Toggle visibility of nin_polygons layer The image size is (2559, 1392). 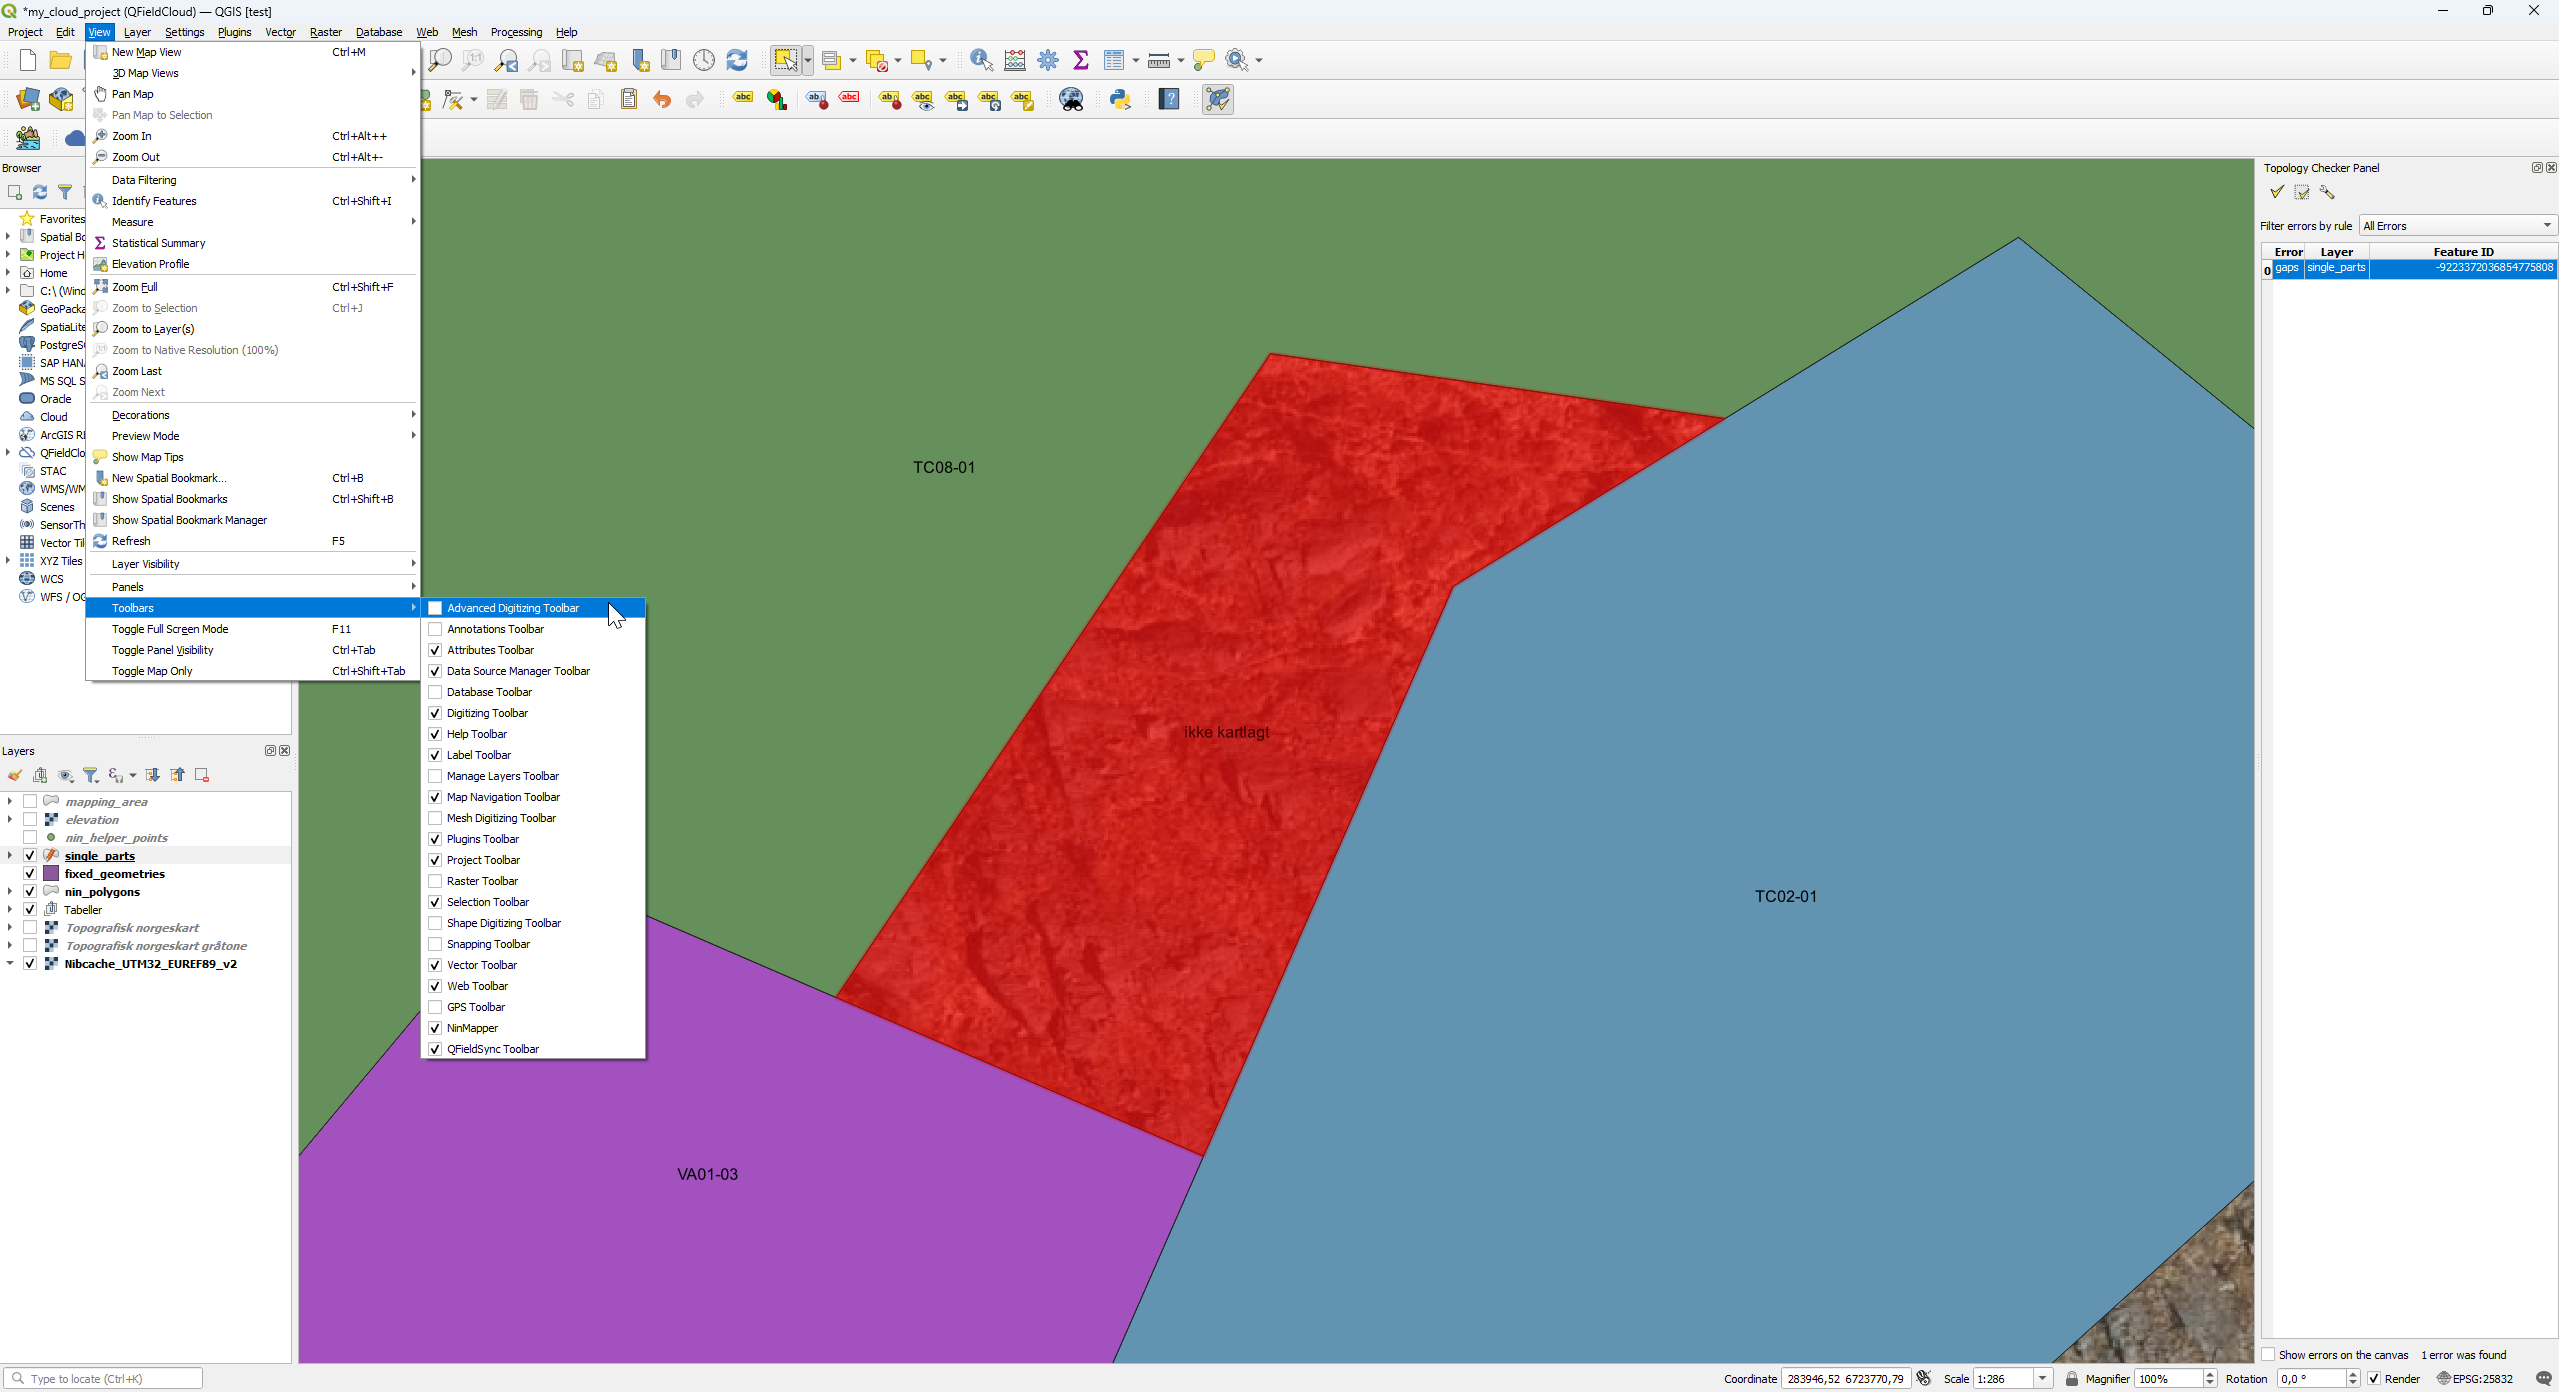click(x=30, y=892)
